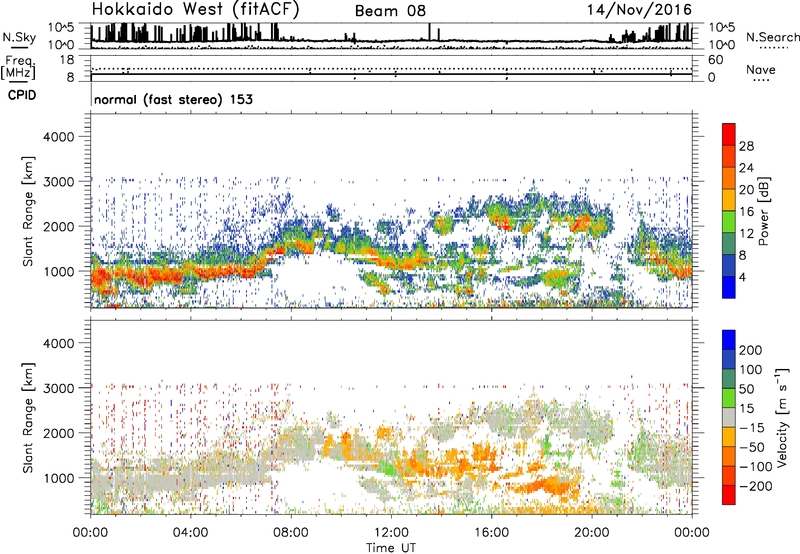Click the '12:00' time axis label
The height and width of the screenshot is (554, 800).
[x=391, y=533]
